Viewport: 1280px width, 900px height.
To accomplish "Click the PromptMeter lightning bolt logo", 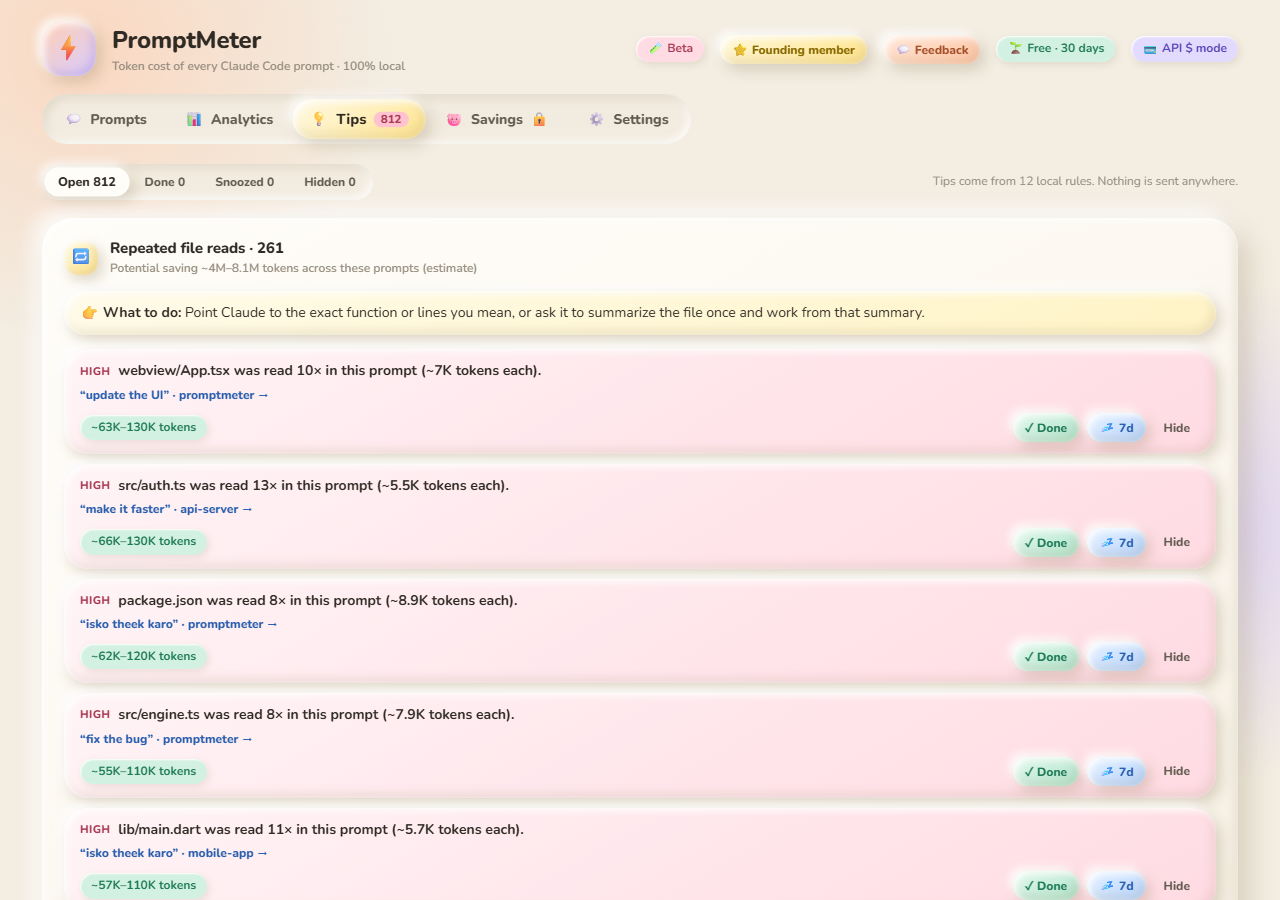I will [x=70, y=49].
